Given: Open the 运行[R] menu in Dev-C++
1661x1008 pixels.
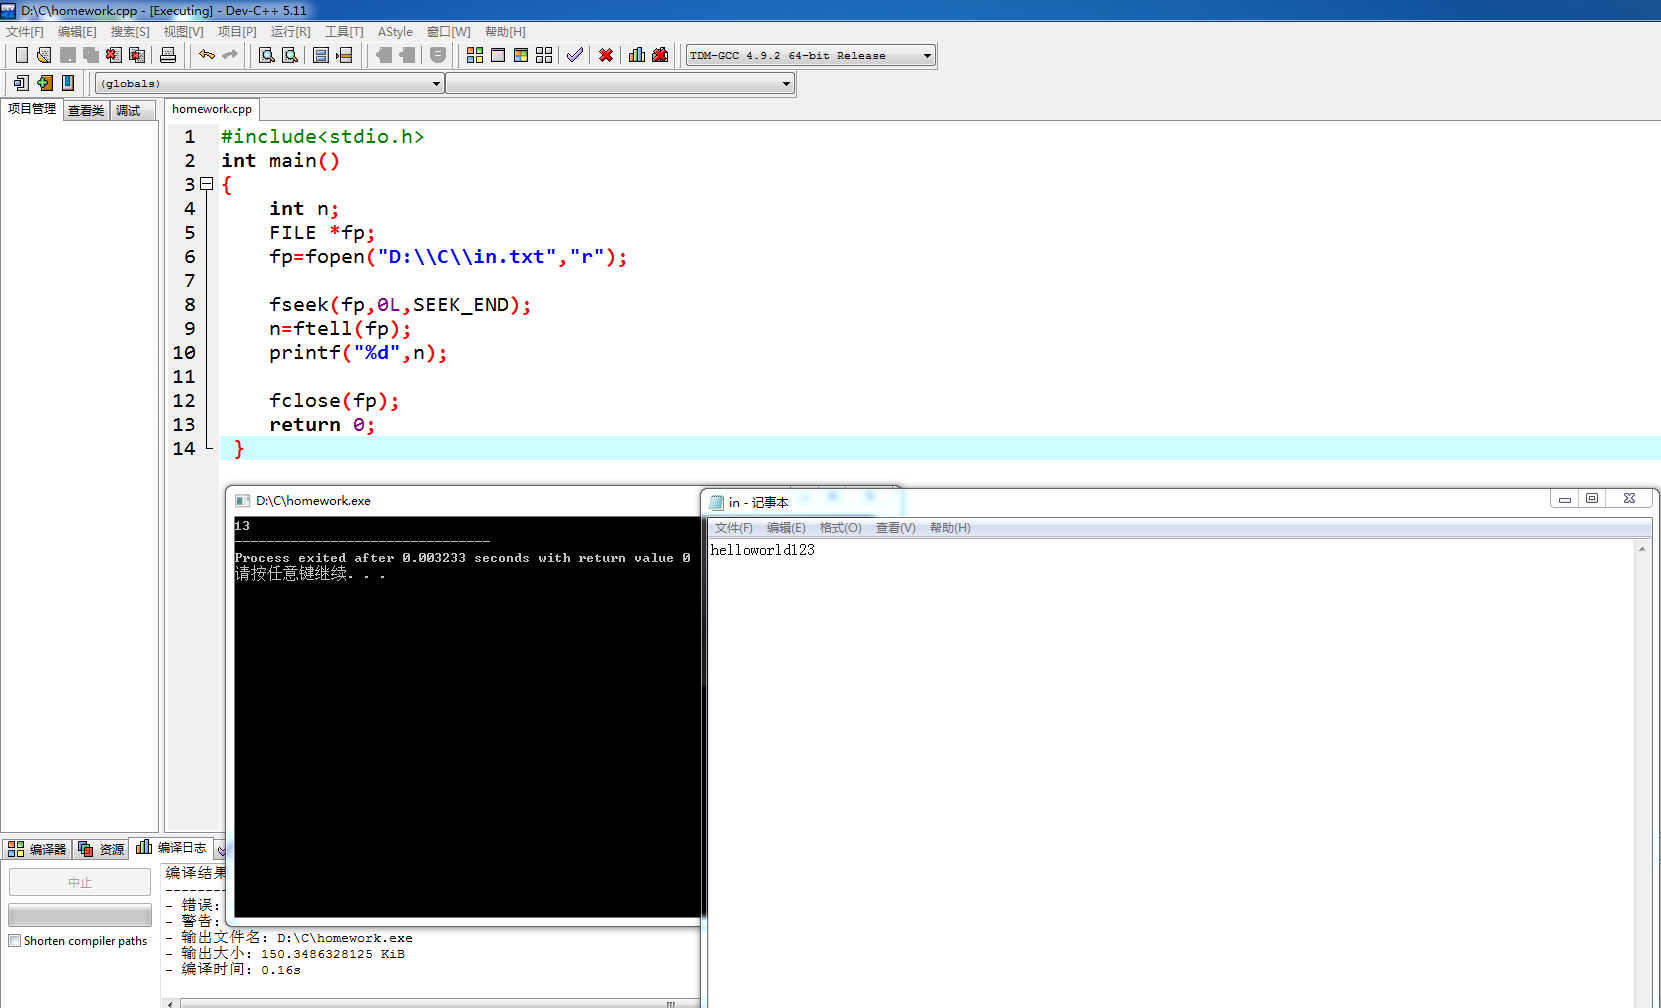Looking at the screenshot, I should (x=291, y=32).
